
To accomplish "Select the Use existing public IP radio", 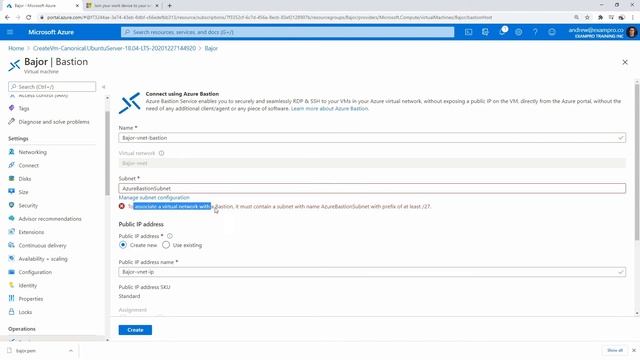I will (166, 245).
